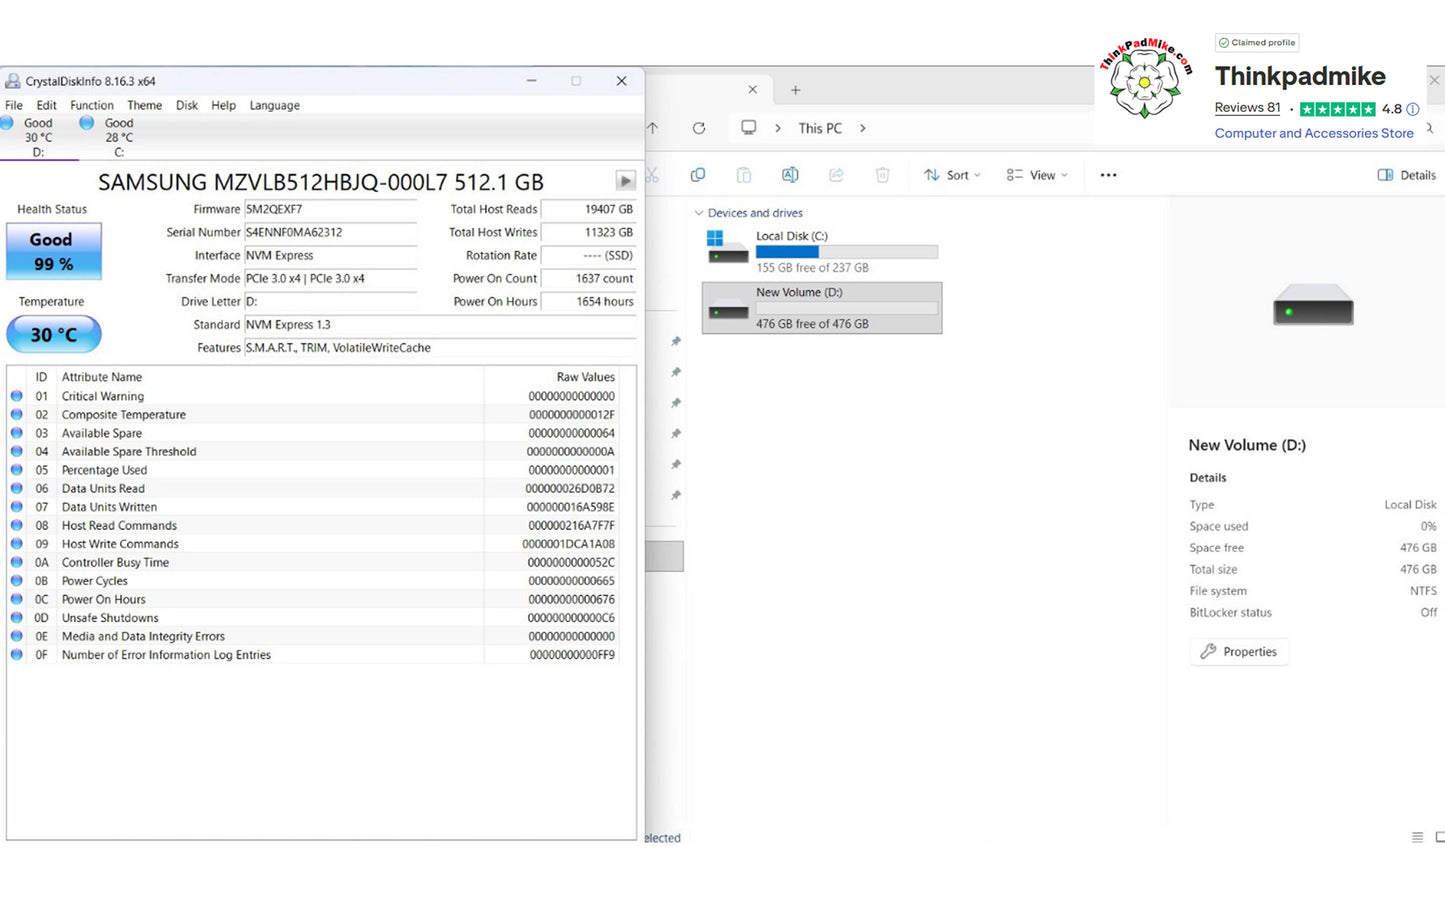Open the See more (three dots) menu

click(1108, 175)
